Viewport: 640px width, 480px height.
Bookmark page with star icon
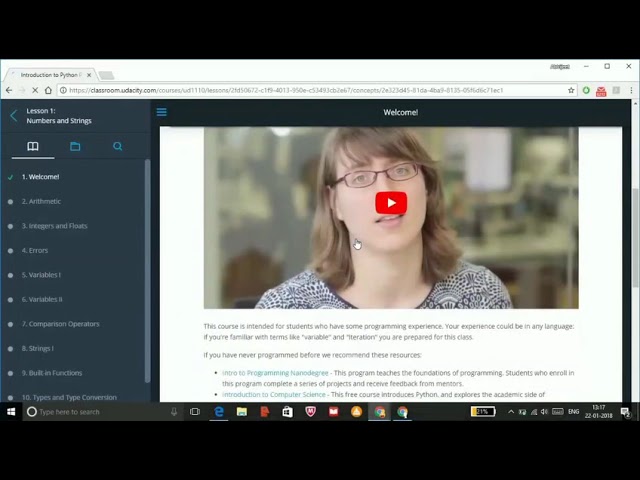[x=571, y=90]
